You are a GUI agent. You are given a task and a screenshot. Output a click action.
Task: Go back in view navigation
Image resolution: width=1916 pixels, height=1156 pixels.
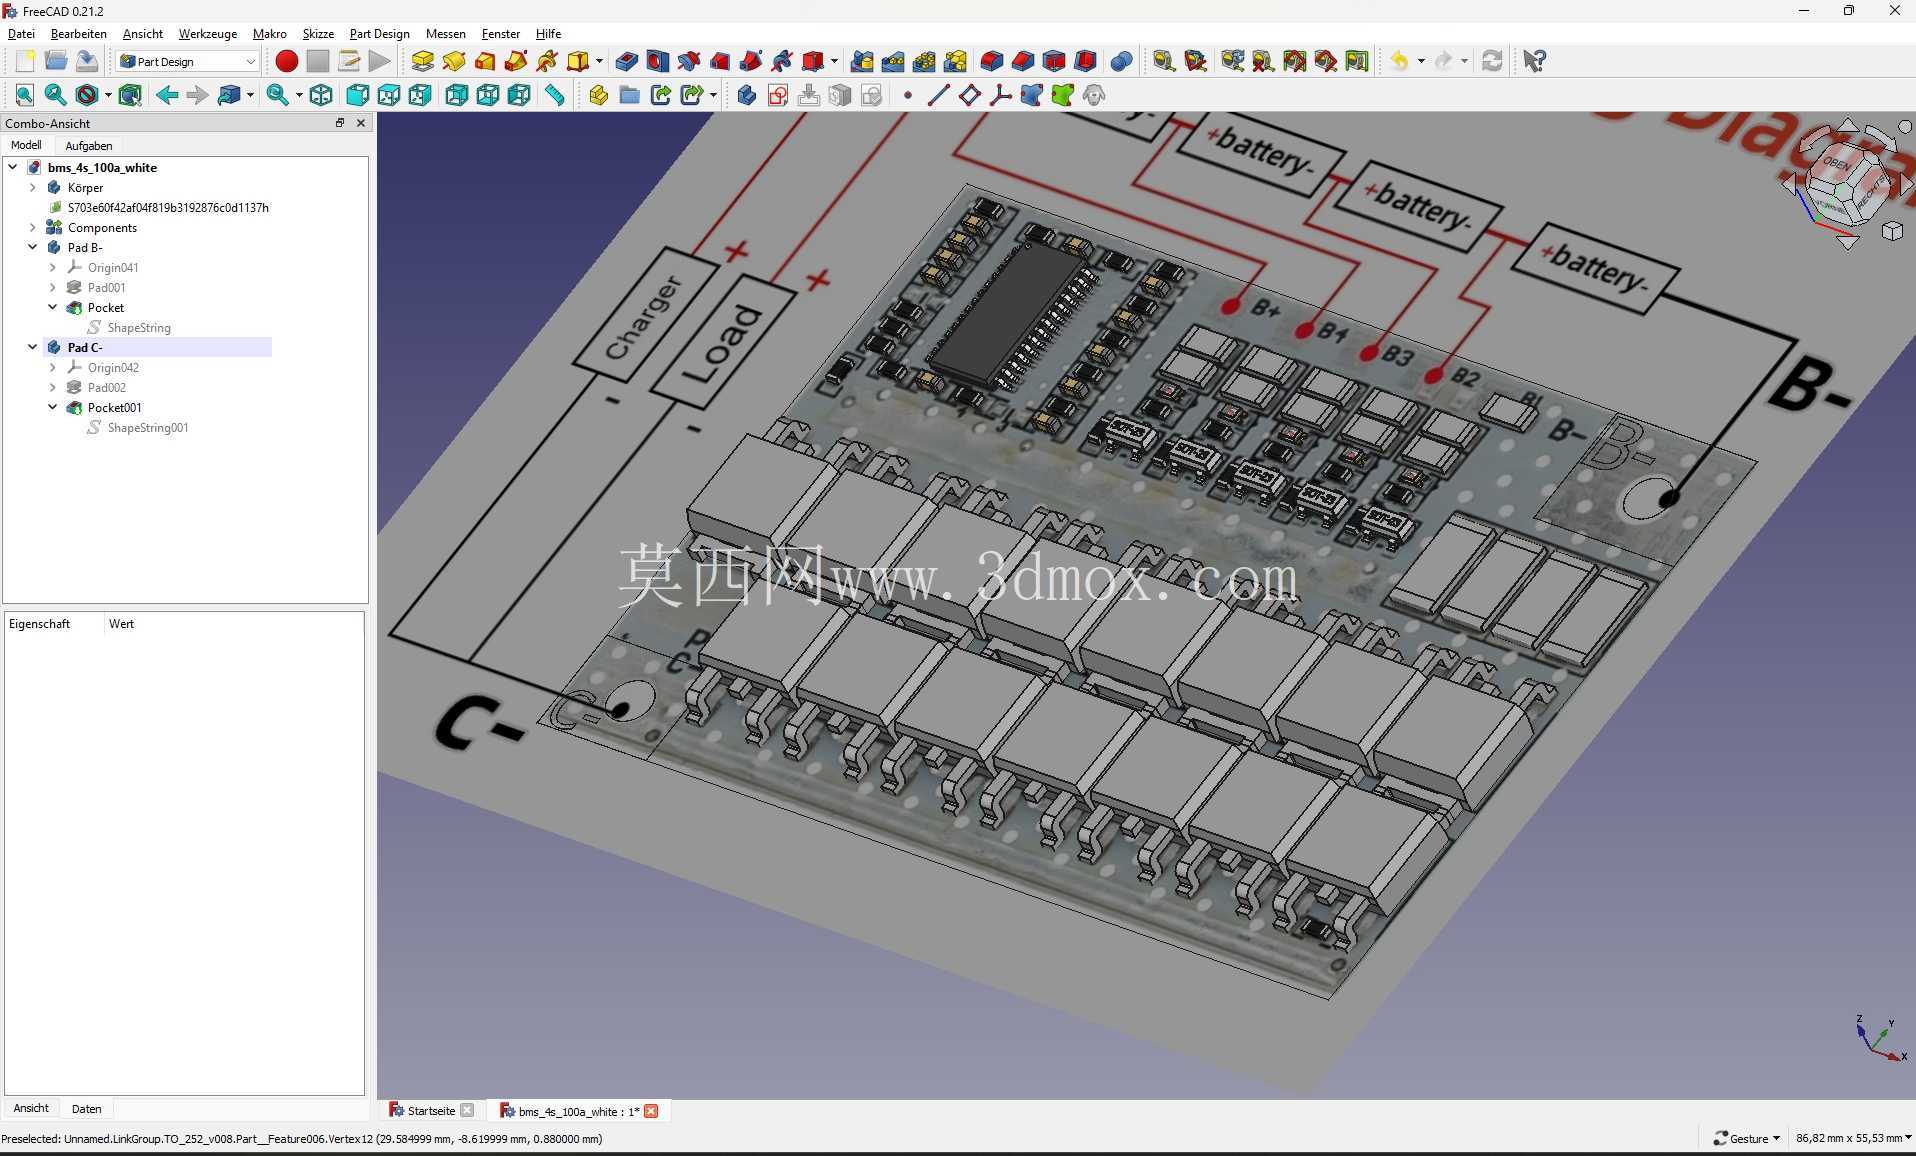click(167, 95)
